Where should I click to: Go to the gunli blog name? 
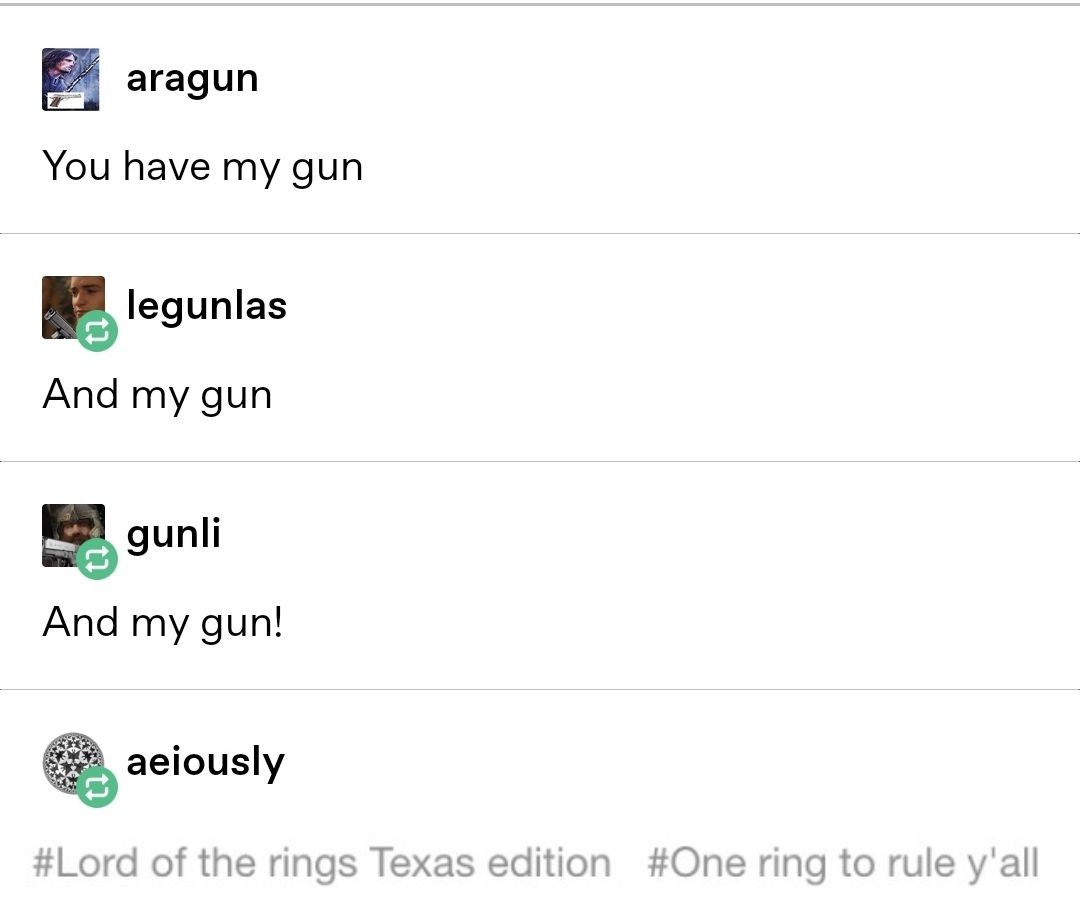pyautogui.click(x=173, y=533)
